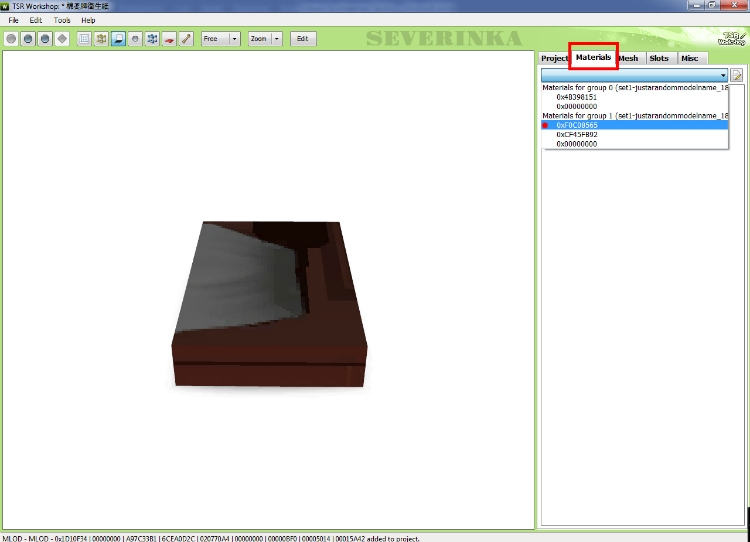Screen dimensions: 750x542
Task: Select material 0xF0C08565 with red dot
Action: point(577,125)
